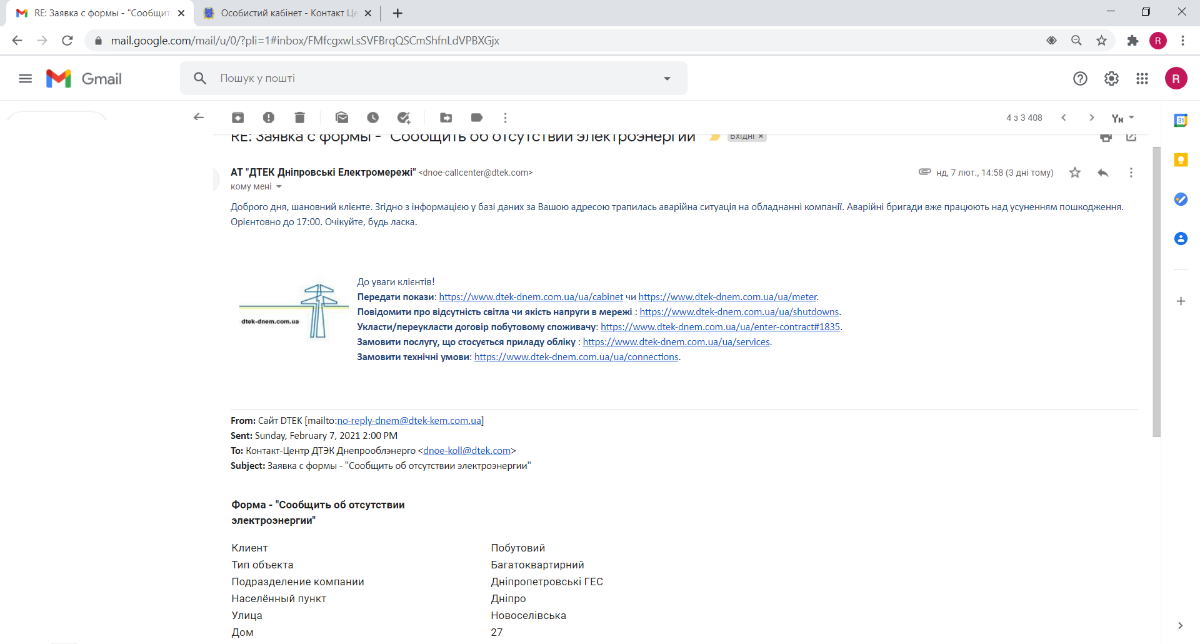The image size is (1200, 644).
Task: Go to older message arrow
Action: [x=1092, y=117]
